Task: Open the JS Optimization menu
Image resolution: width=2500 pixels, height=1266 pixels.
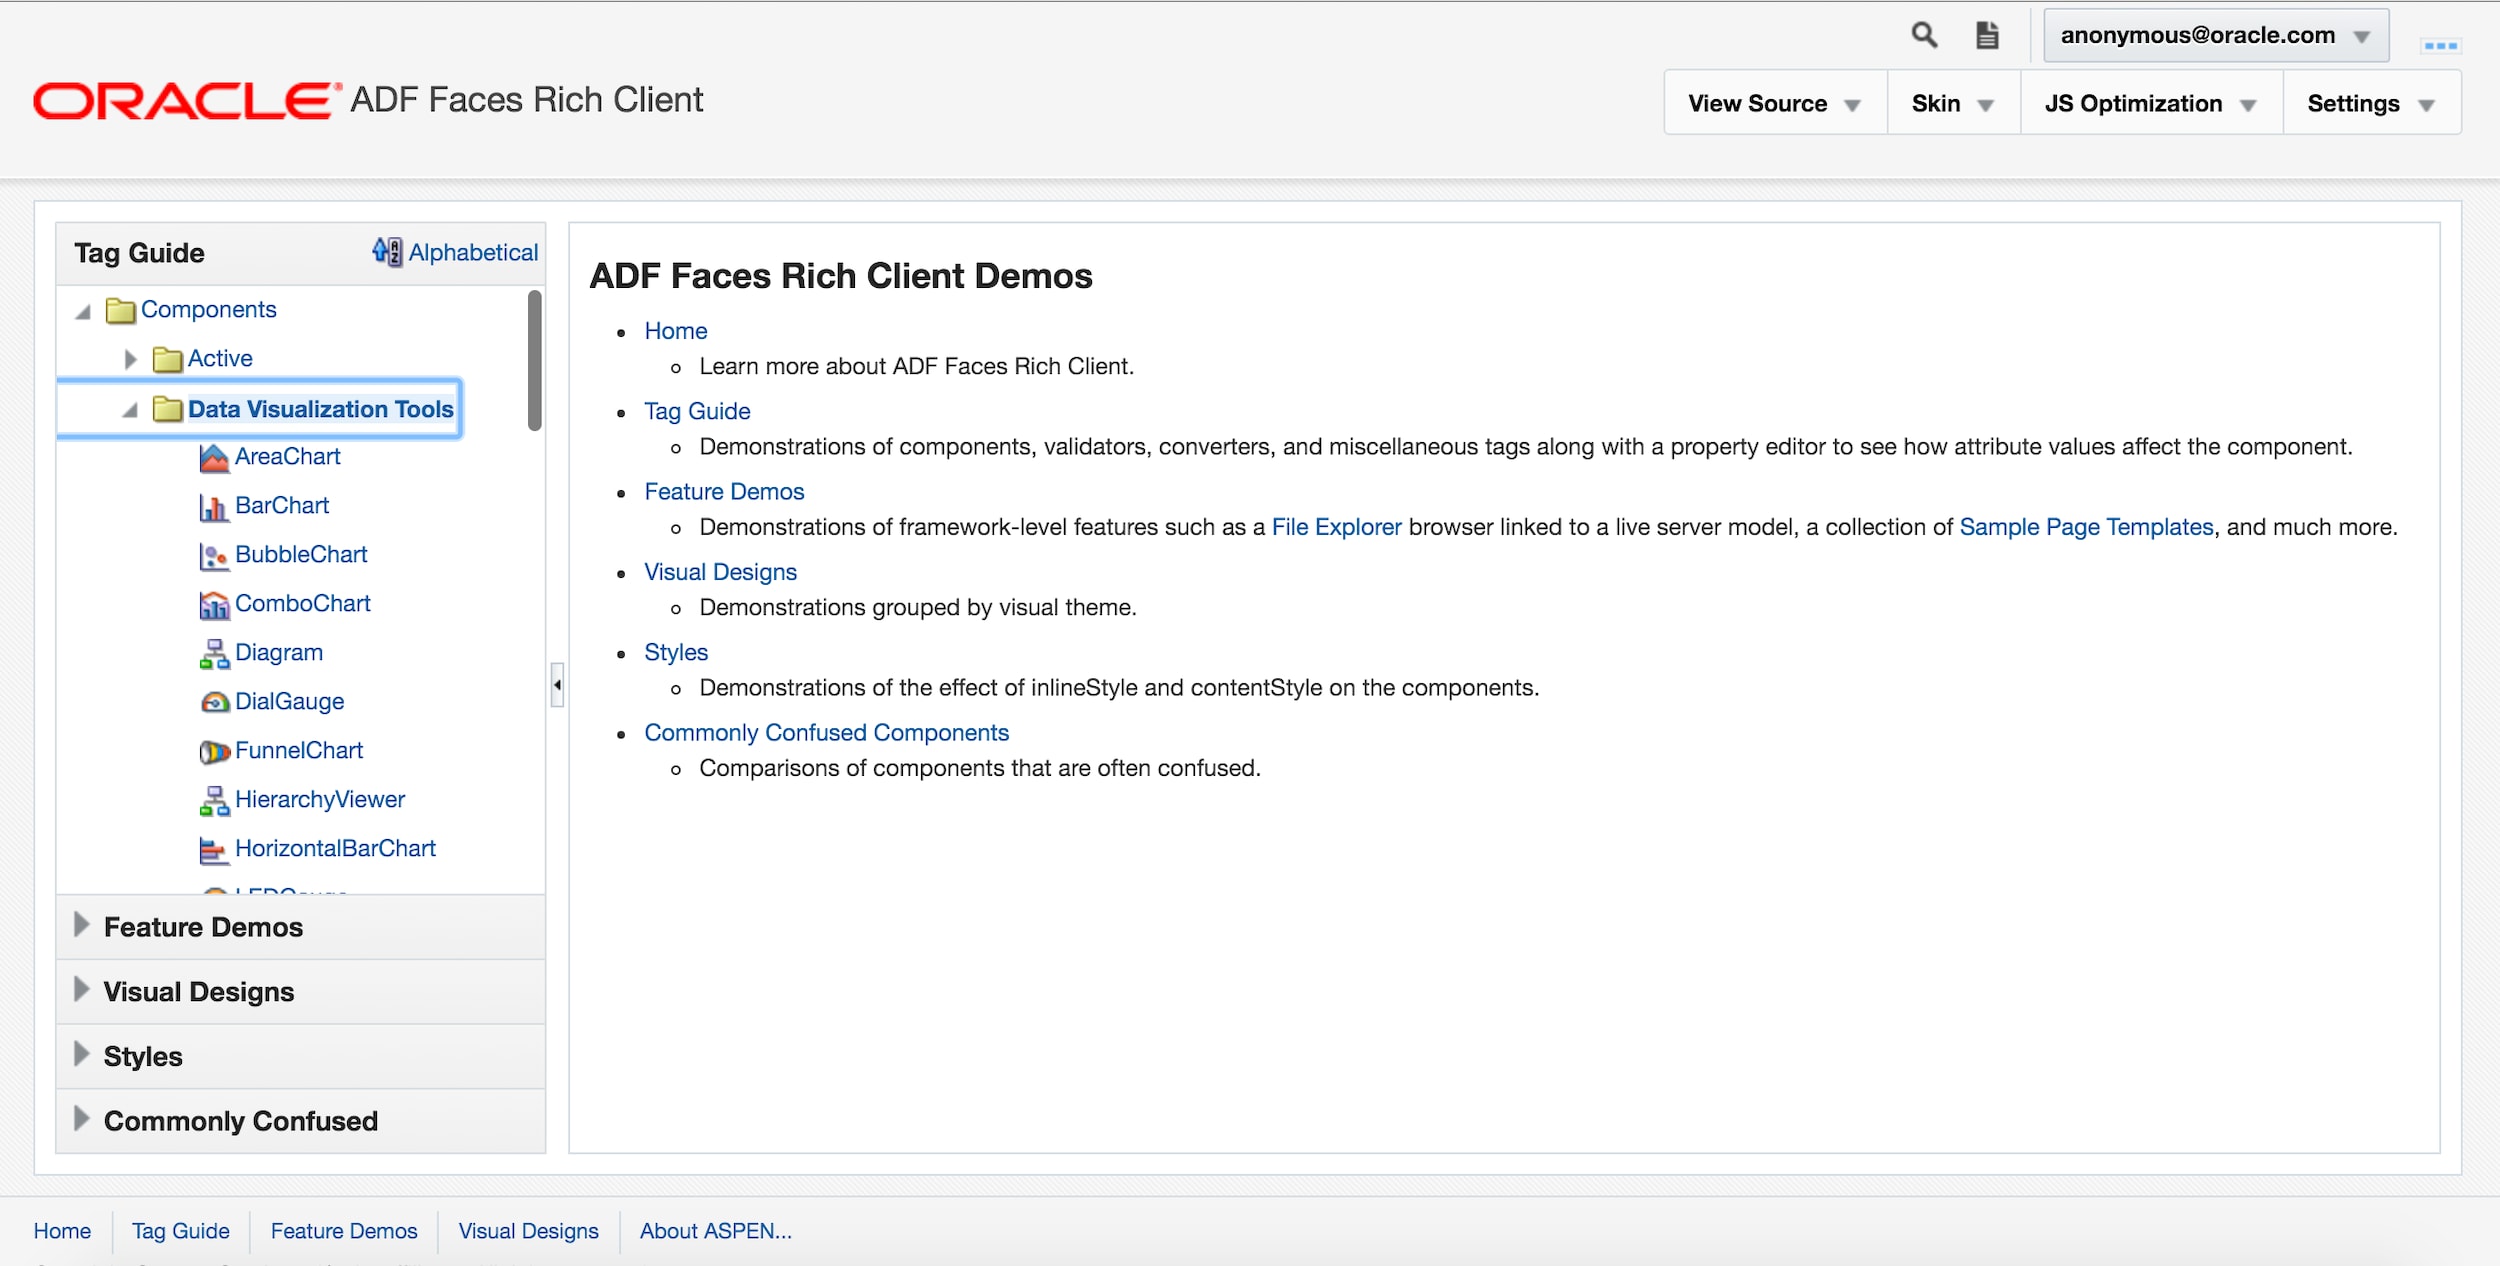Action: pyautogui.click(x=2149, y=104)
